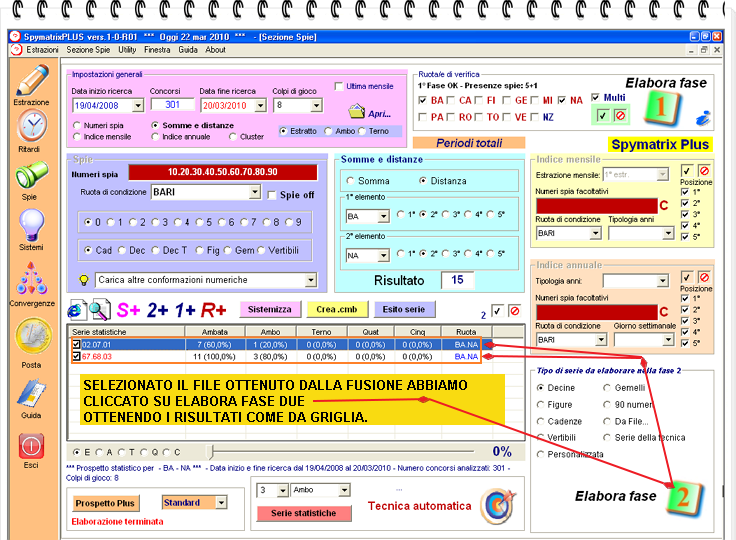Click the magnifier search icon
Image resolution: width=736 pixels, height=540 pixels.
[100, 310]
